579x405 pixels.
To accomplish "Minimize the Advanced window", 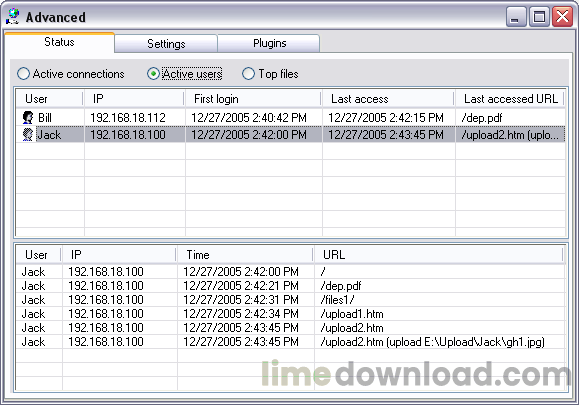I will pos(516,17).
